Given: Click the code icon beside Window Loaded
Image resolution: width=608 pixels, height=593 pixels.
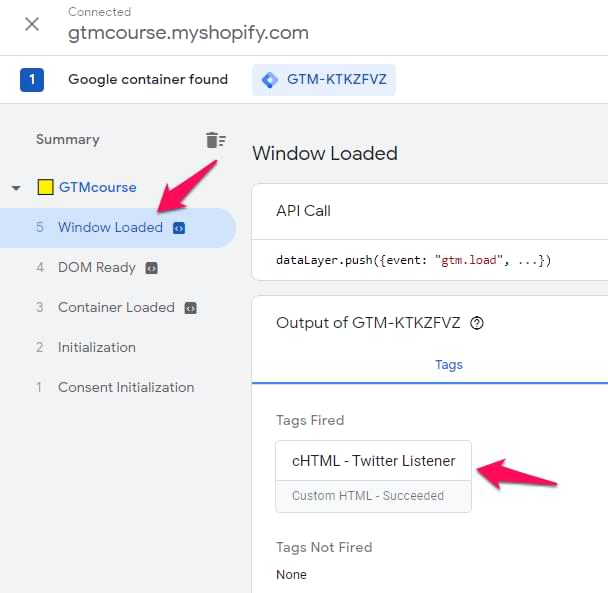Looking at the screenshot, I should 178,228.
